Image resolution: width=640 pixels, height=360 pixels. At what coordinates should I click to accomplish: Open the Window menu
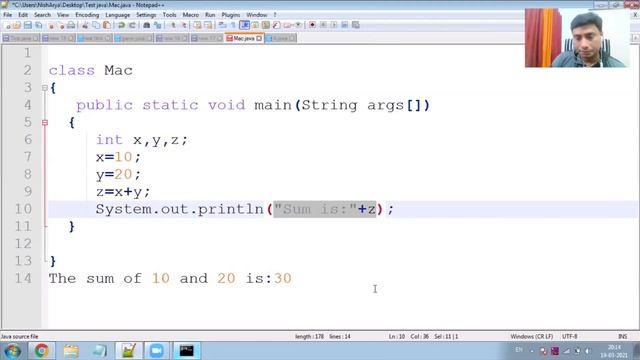tap(257, 15)
